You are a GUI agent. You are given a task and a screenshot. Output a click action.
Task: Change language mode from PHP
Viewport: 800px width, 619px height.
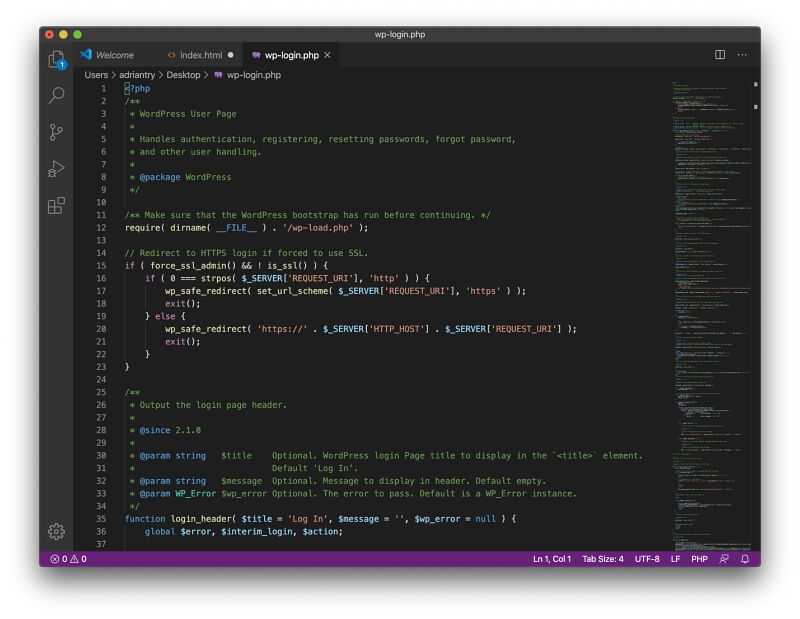point(699,559)
